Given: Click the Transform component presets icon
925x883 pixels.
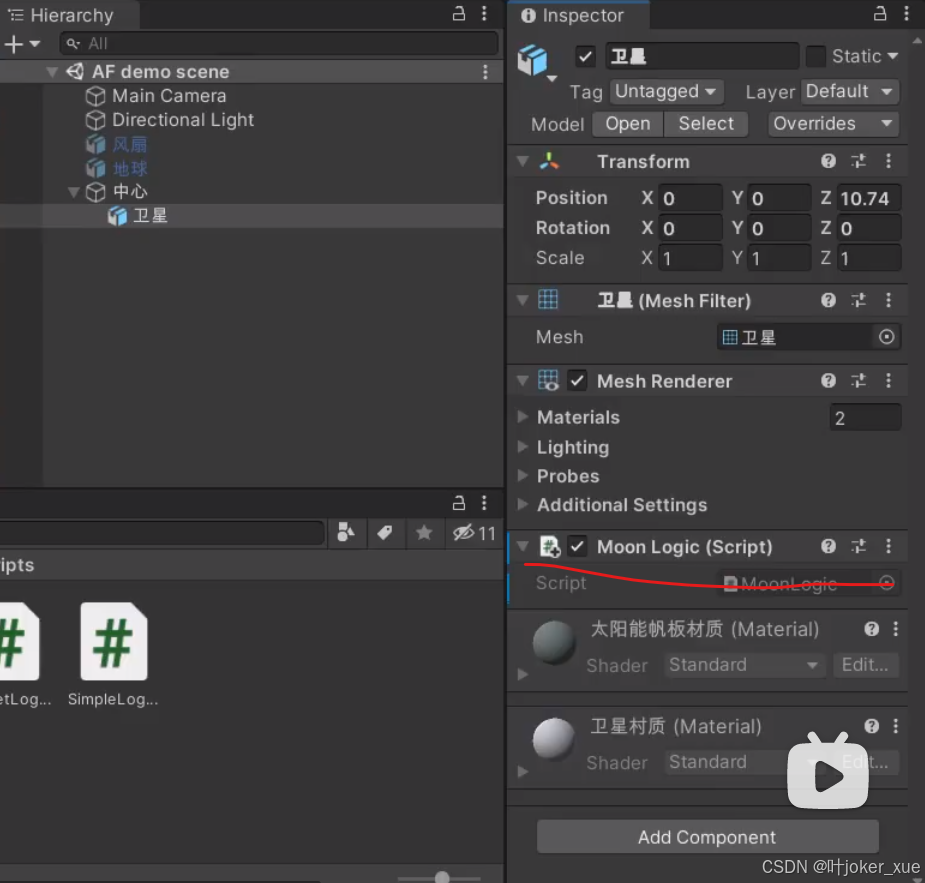Looking at the screenshot, I should [858, 161].
